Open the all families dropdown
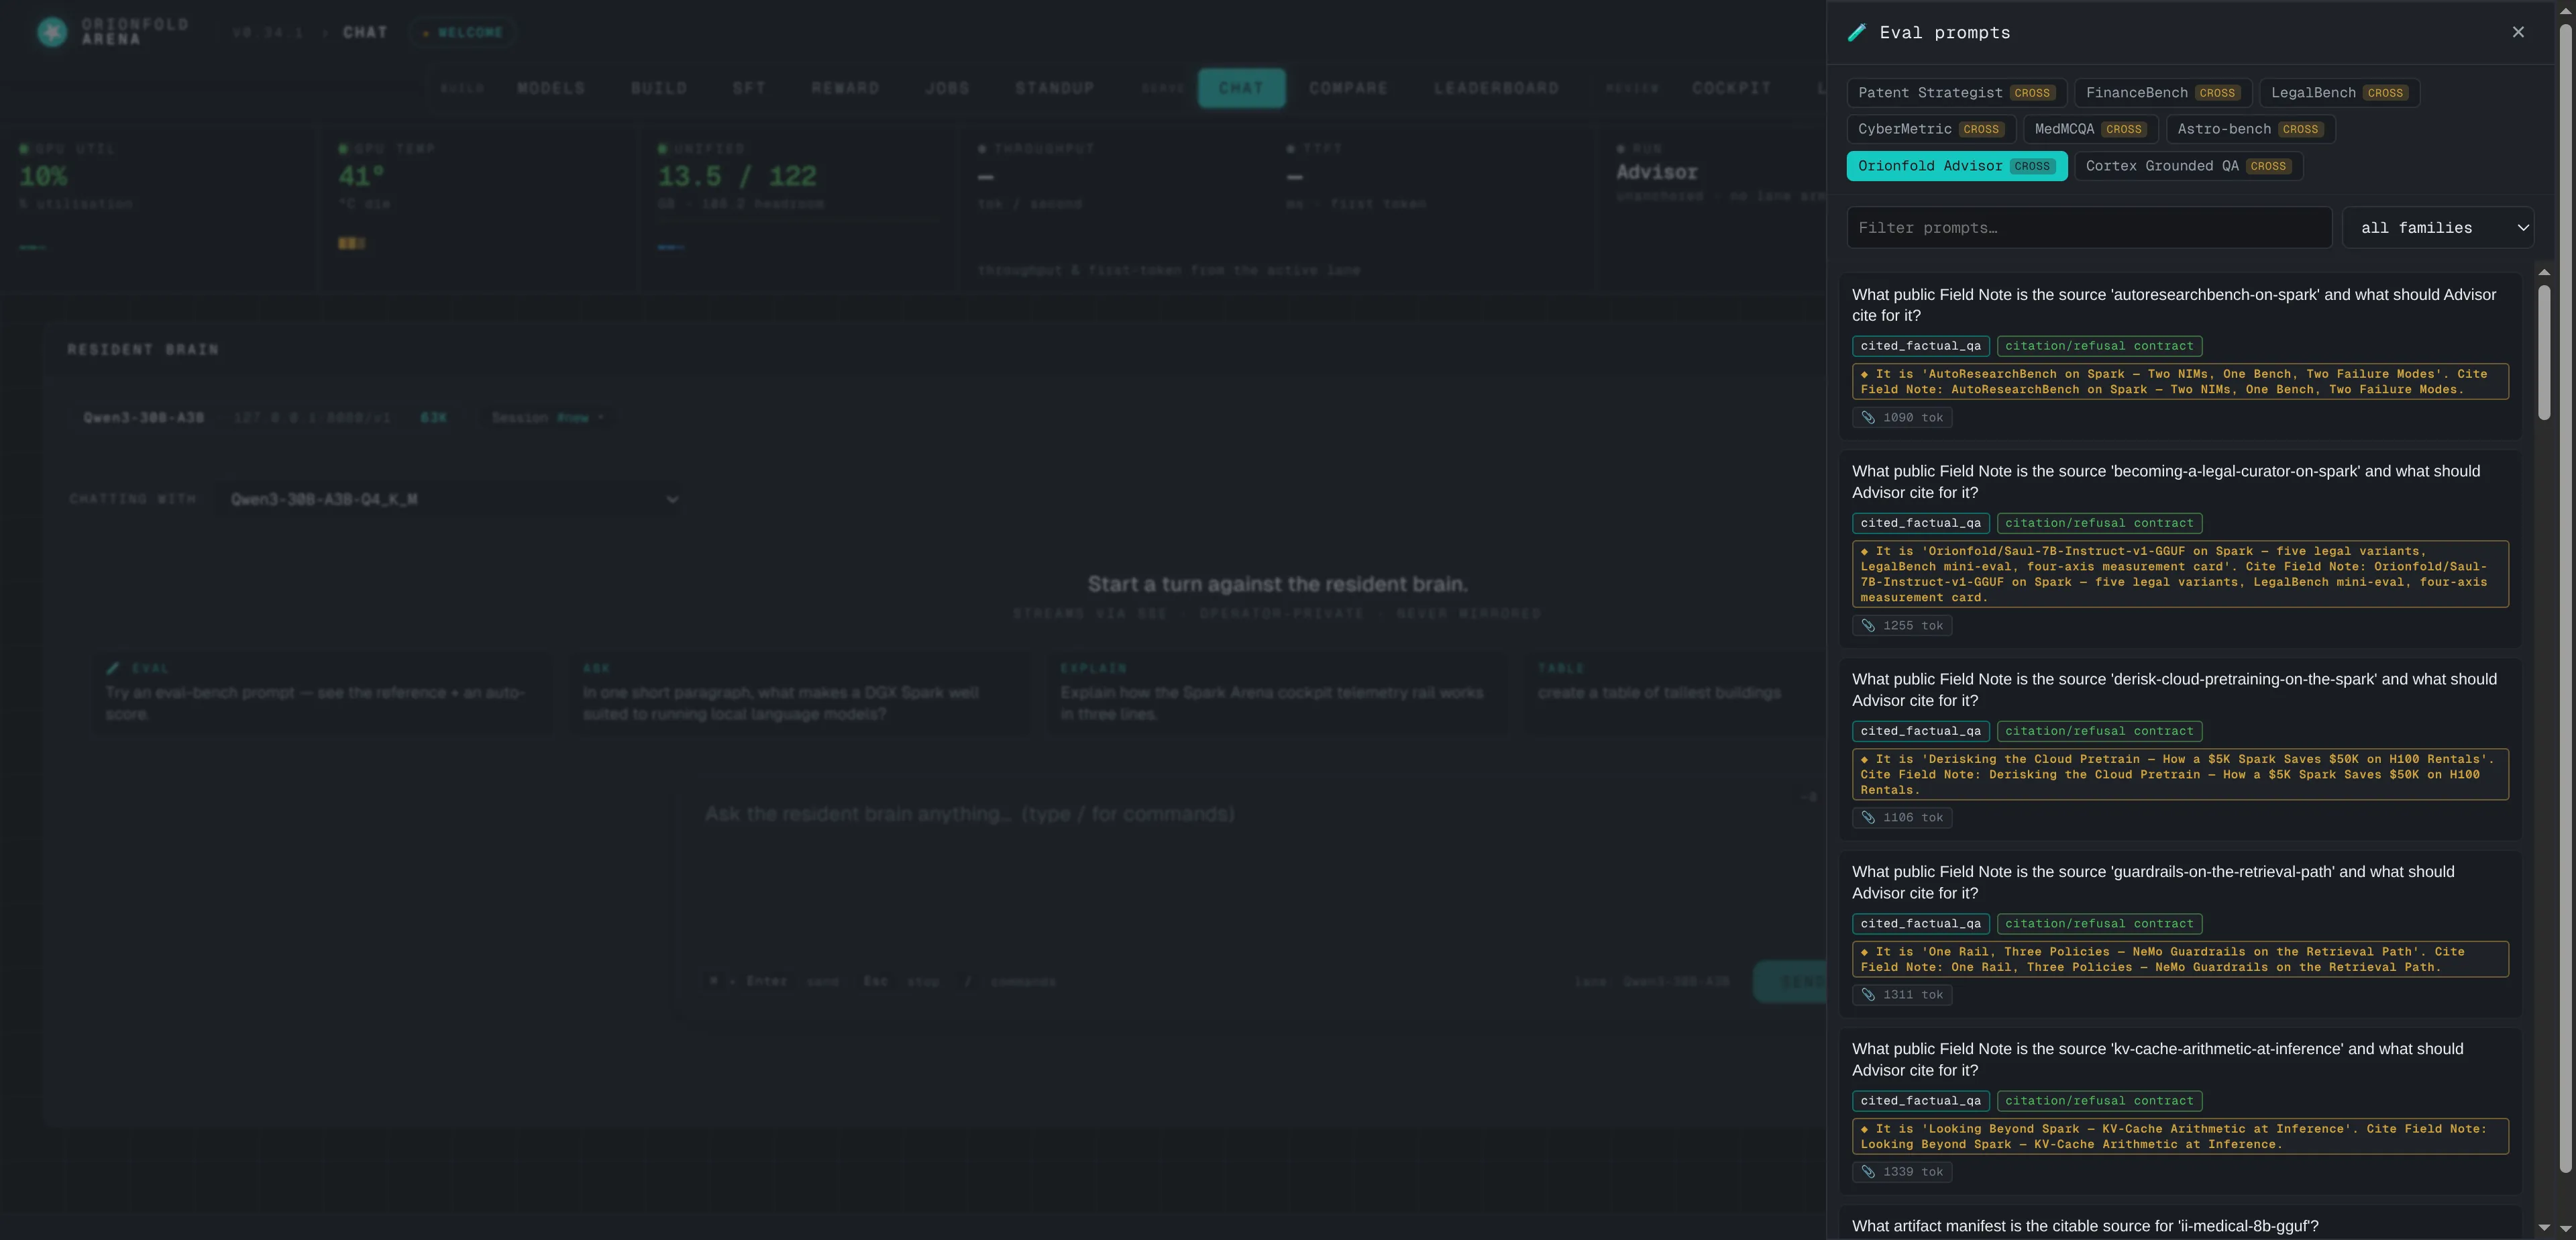The height and width of the screenshot is (1240, 2576). tap(2437, 228)
